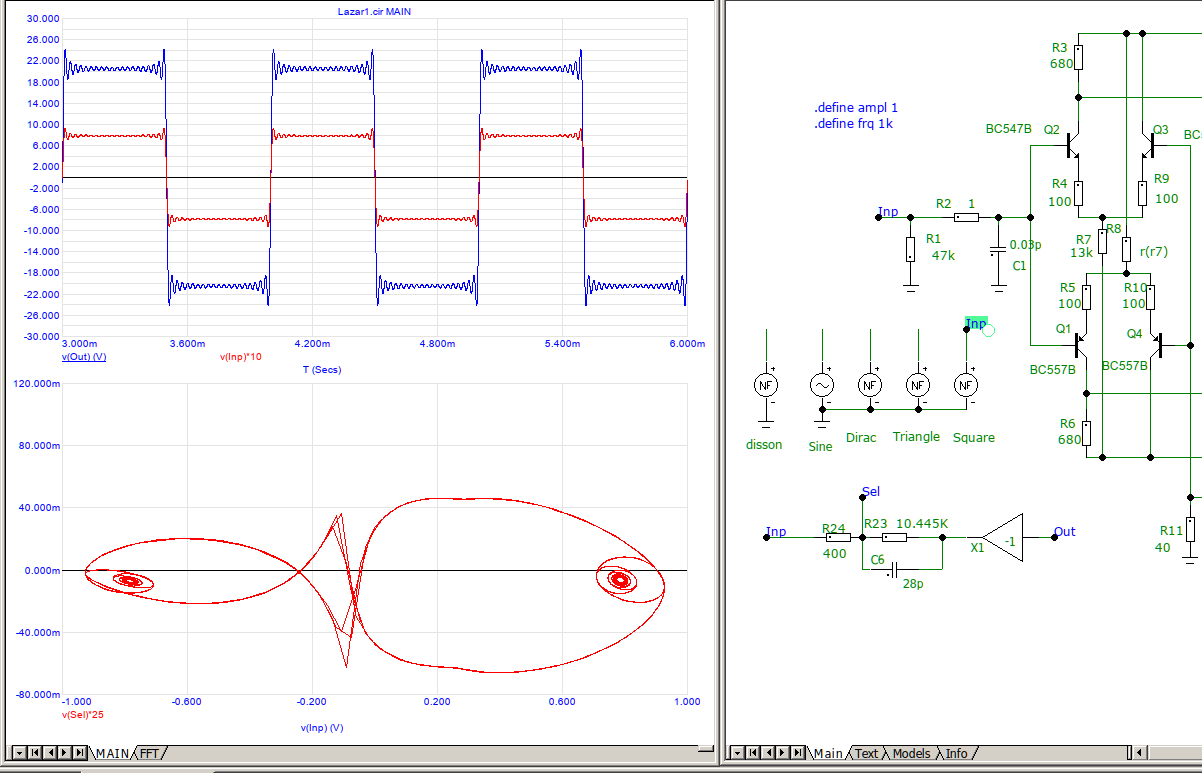The image size is (1202, 773).
Task: Select the Dirac source symbol
Action: (x=870, y=385)
